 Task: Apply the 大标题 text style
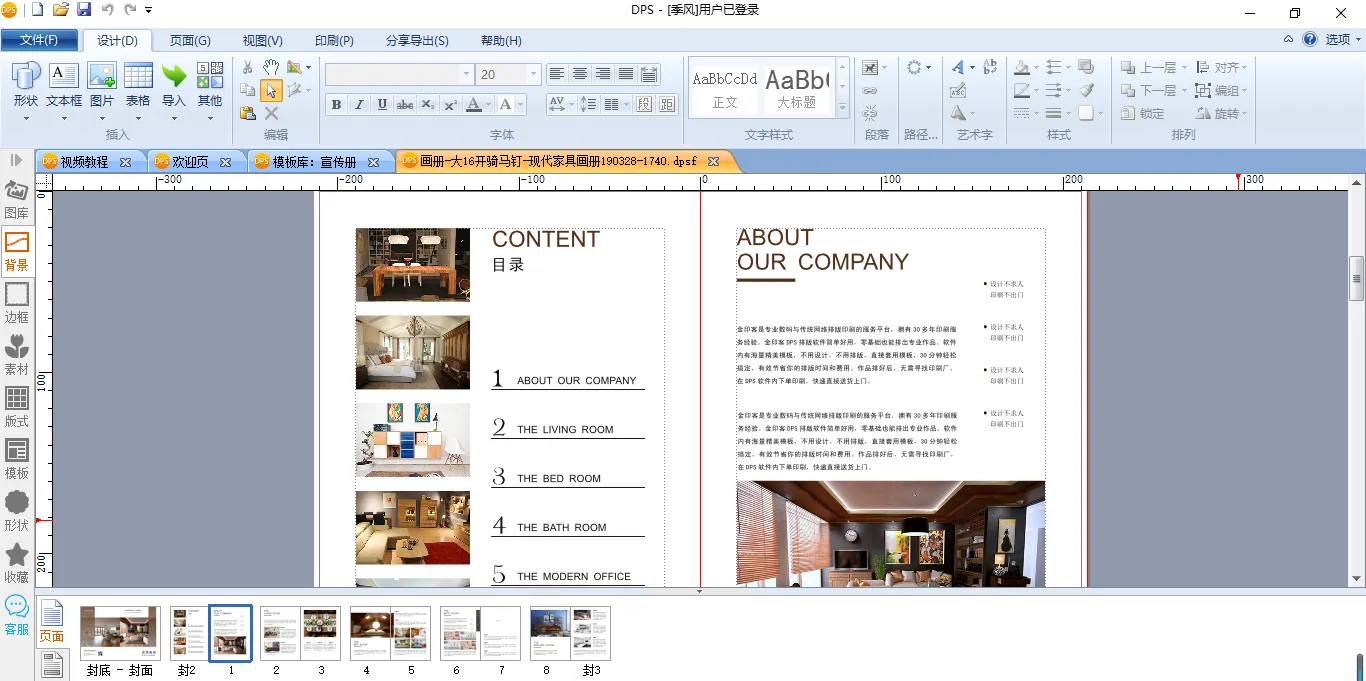click(797, 88)
